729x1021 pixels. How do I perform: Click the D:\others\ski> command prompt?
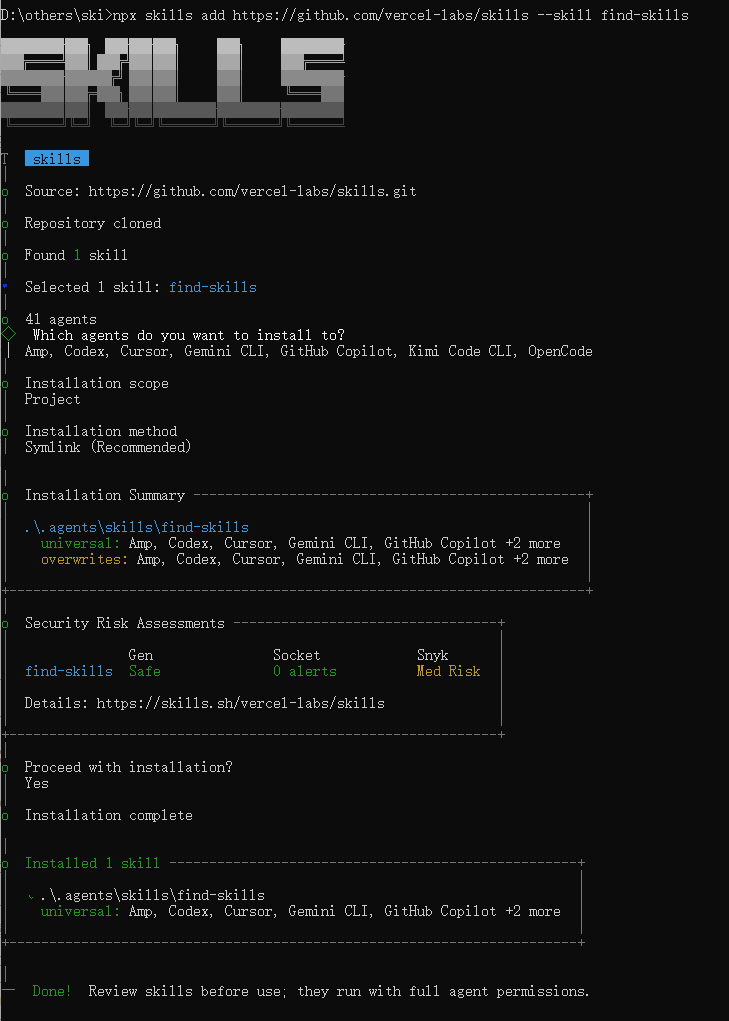pos(57,14)
